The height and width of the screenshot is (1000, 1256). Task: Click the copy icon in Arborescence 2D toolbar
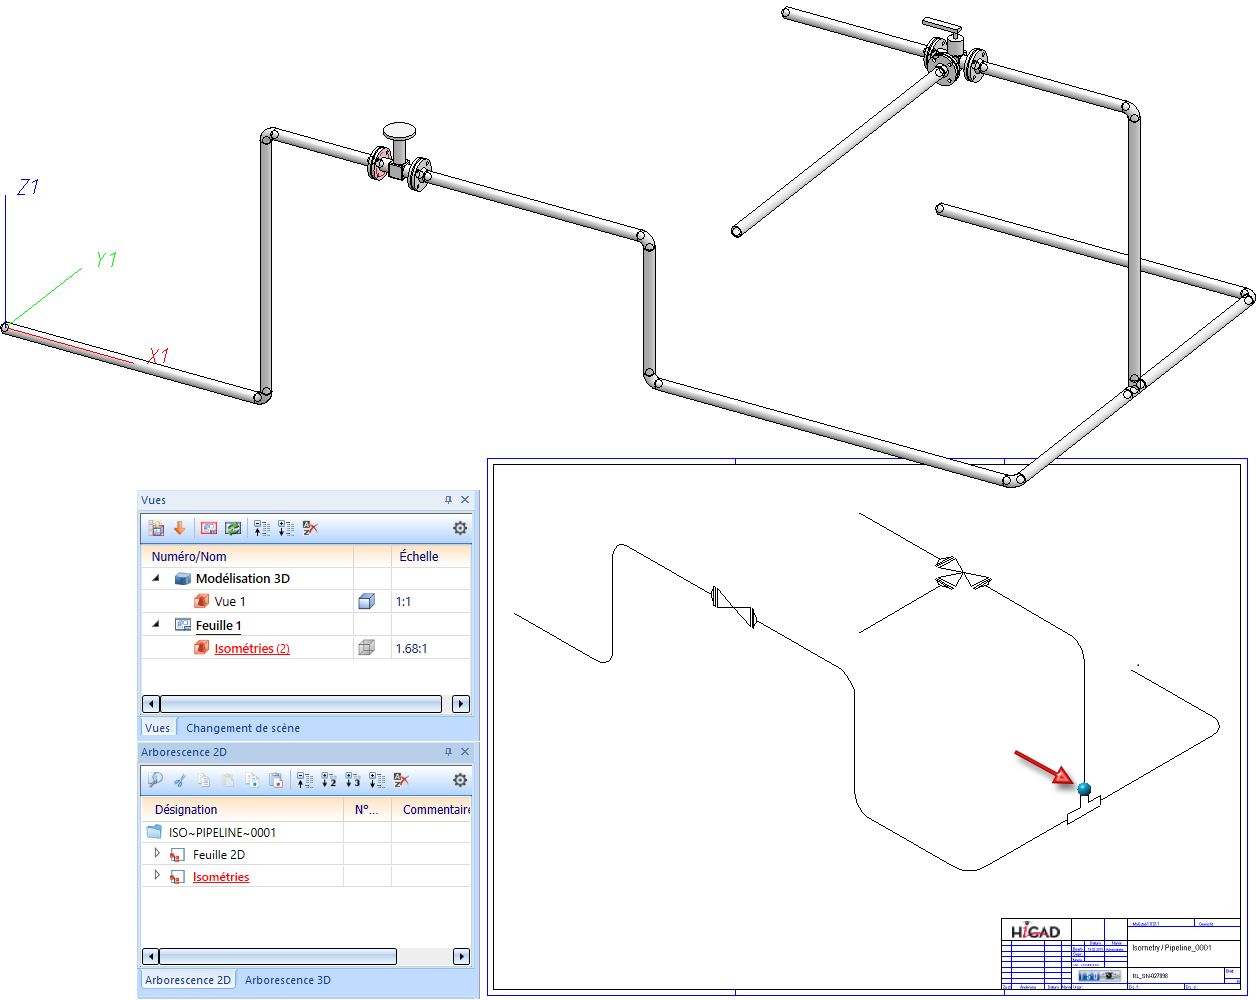(204, 780)
